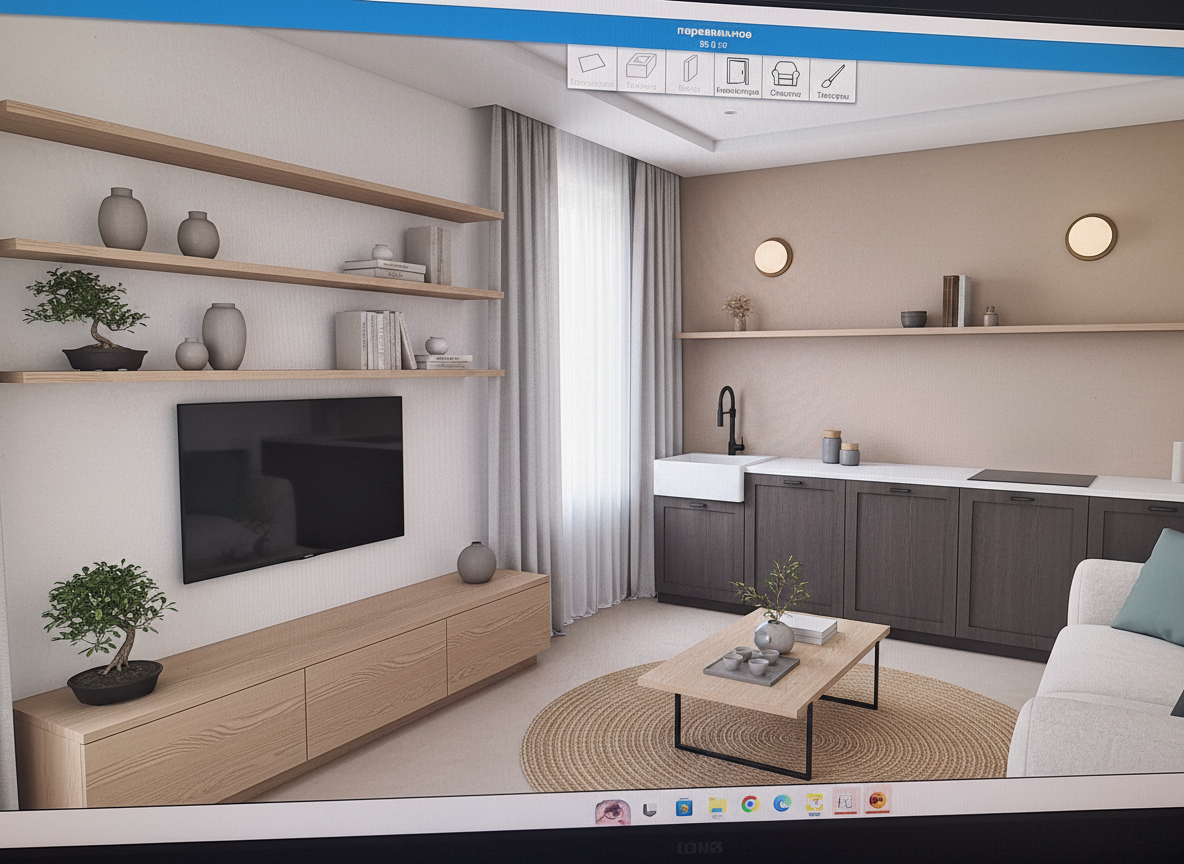Click the orange round taskbar icon

click(x=877, y=800)
